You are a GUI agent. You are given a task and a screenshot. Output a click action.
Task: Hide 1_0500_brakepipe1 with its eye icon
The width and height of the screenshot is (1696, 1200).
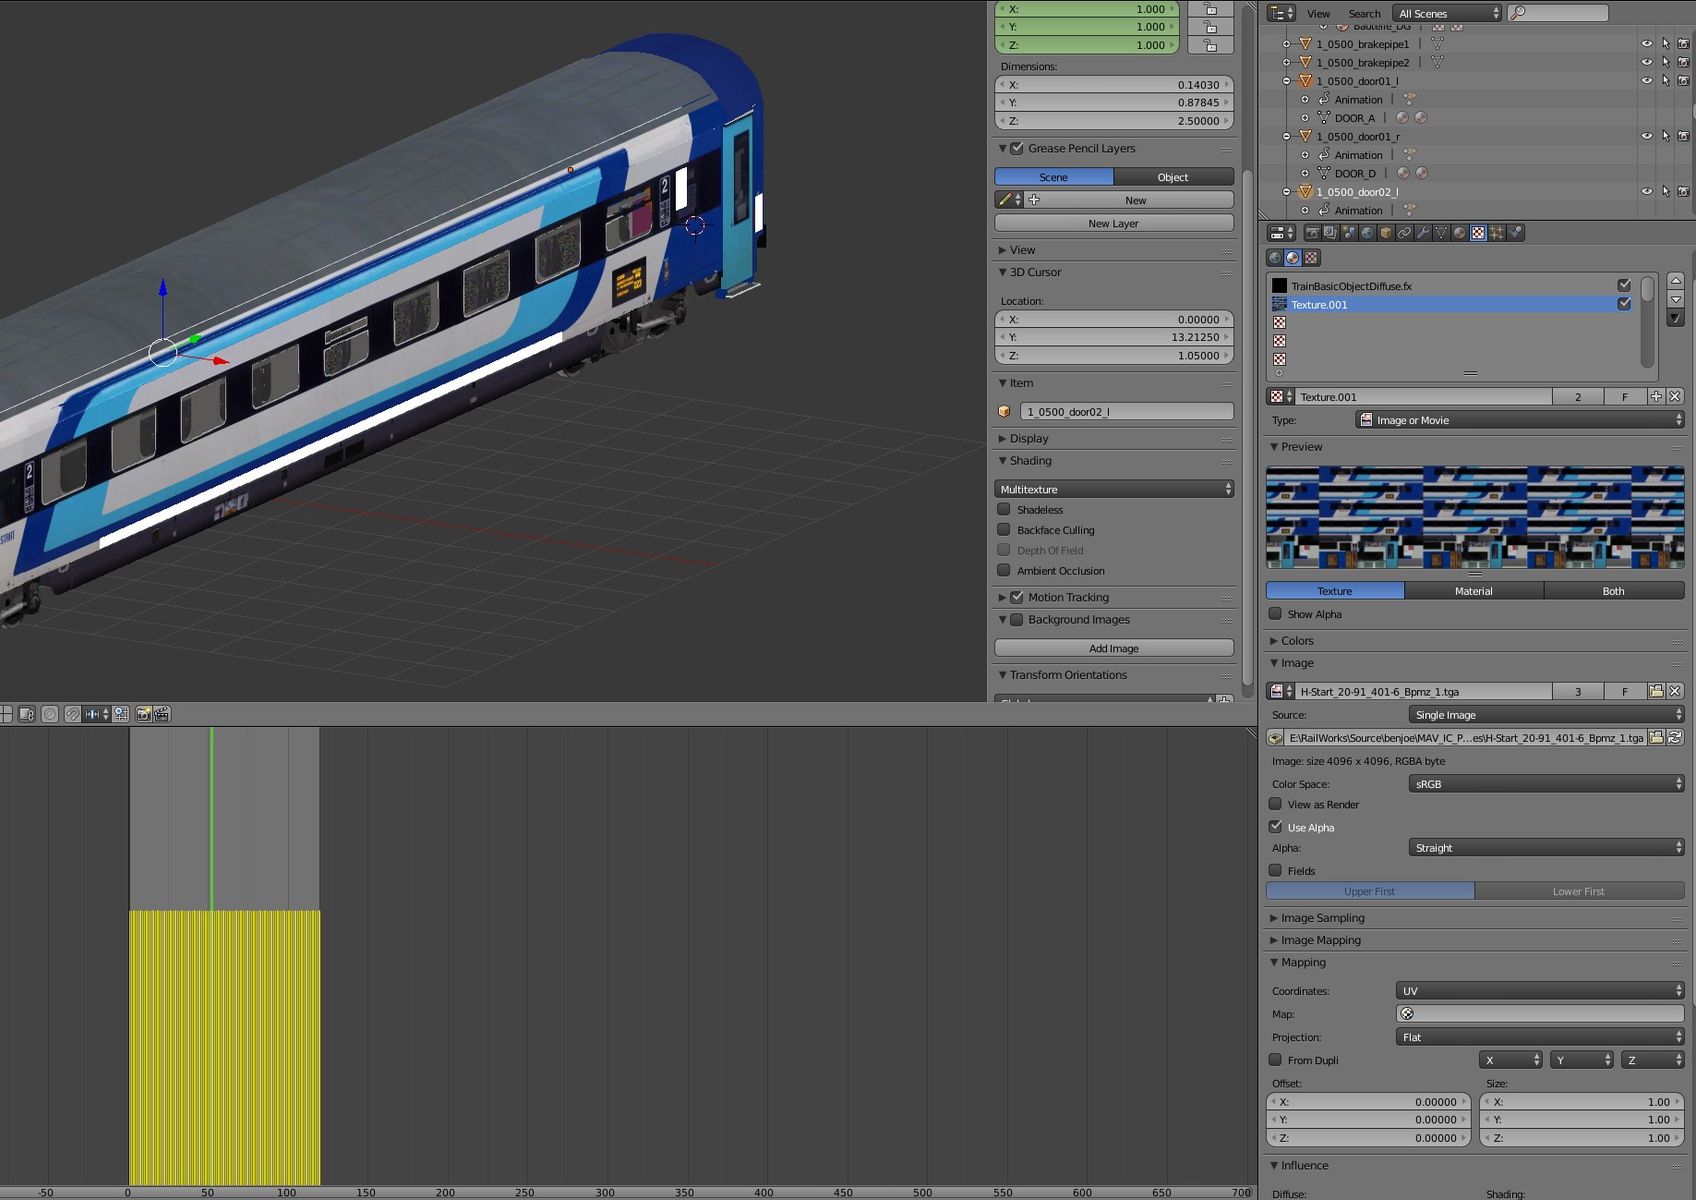tap(1646, 44)
